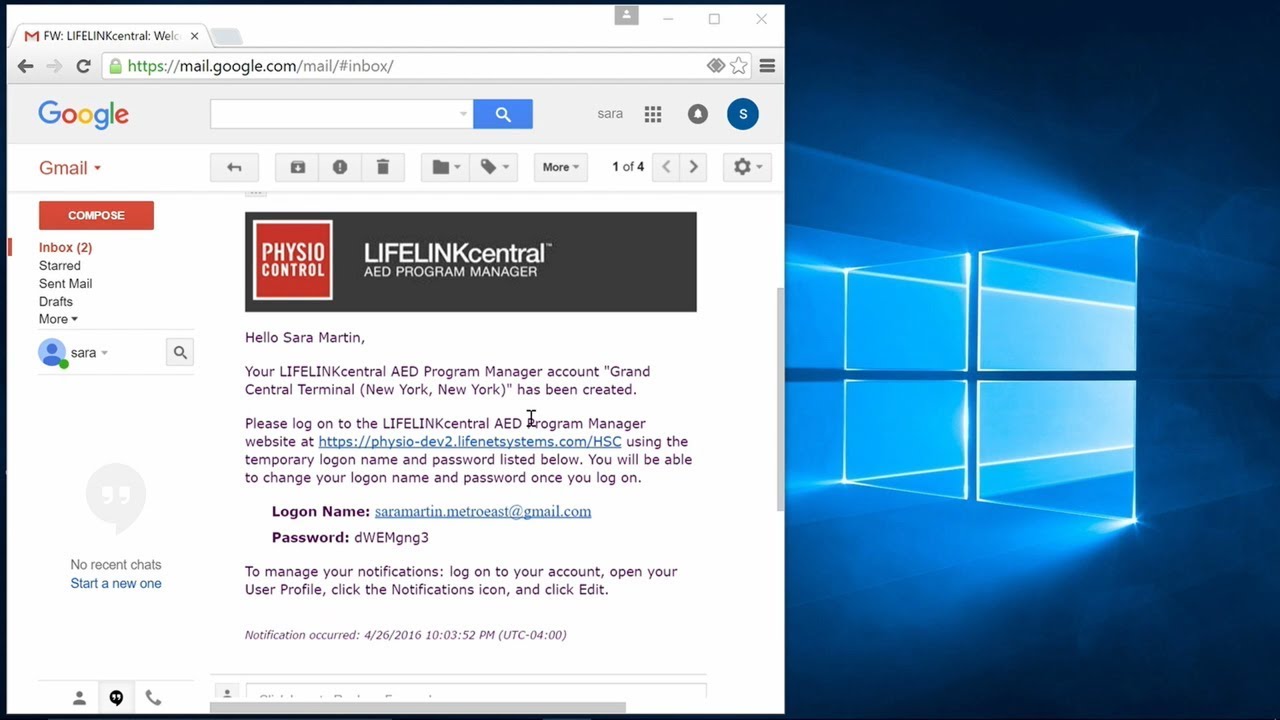Image resolution: width=1280 pixels, height=720 pixels.
Task: Click the Google logo
Action: 84,114
